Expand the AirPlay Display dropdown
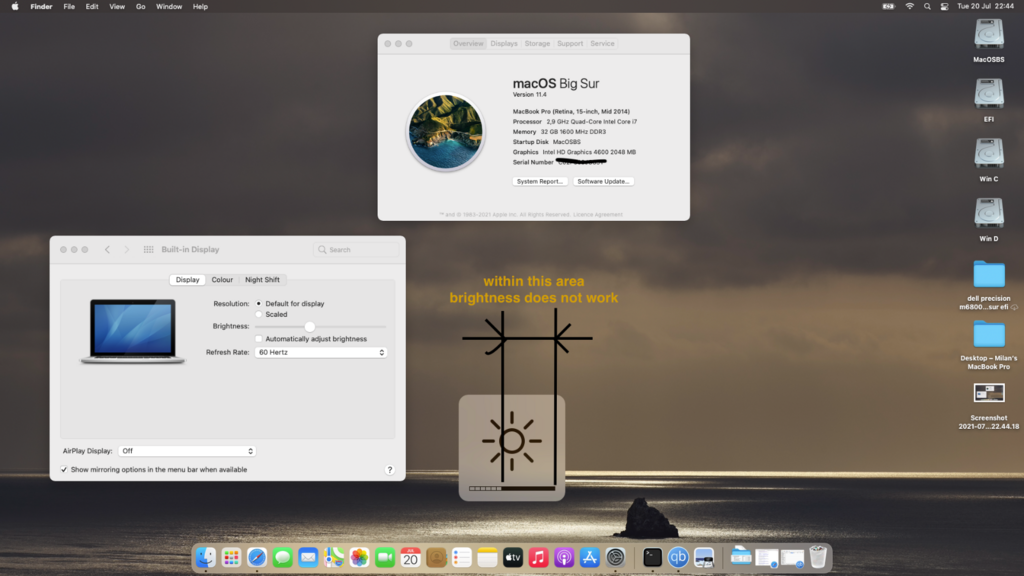The image size is (1024, 576). pyautogui.click(x=187, y=451)
